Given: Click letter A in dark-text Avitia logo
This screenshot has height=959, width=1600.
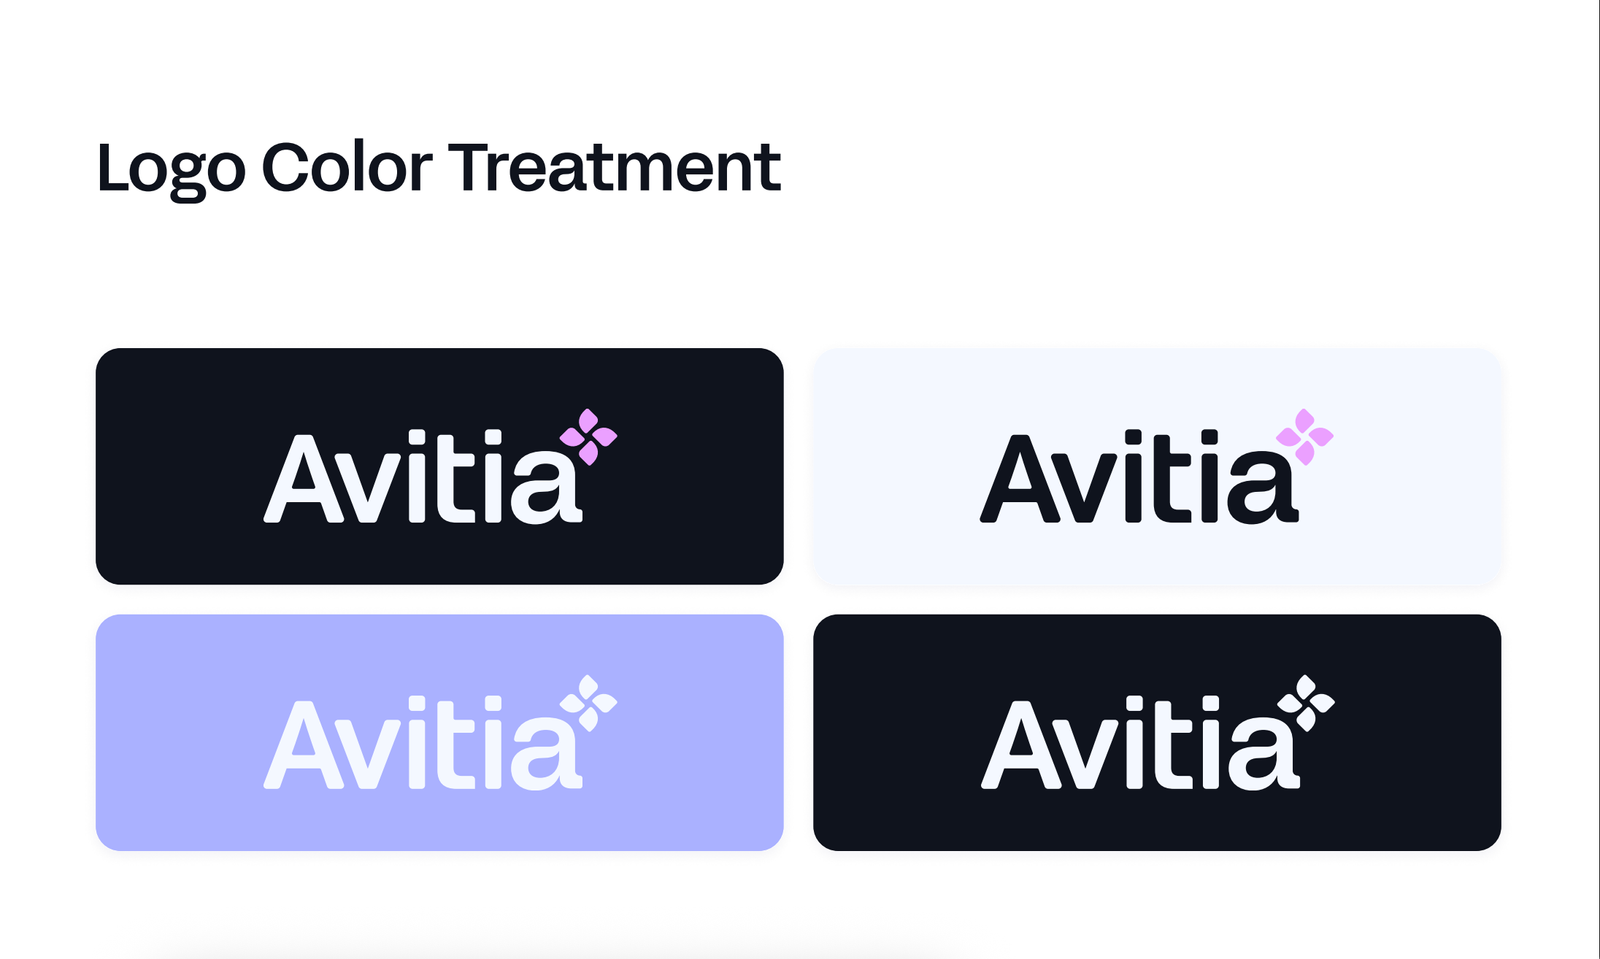Looking at the screenshot, I should pyautogui.click(x=1020, y=478).
